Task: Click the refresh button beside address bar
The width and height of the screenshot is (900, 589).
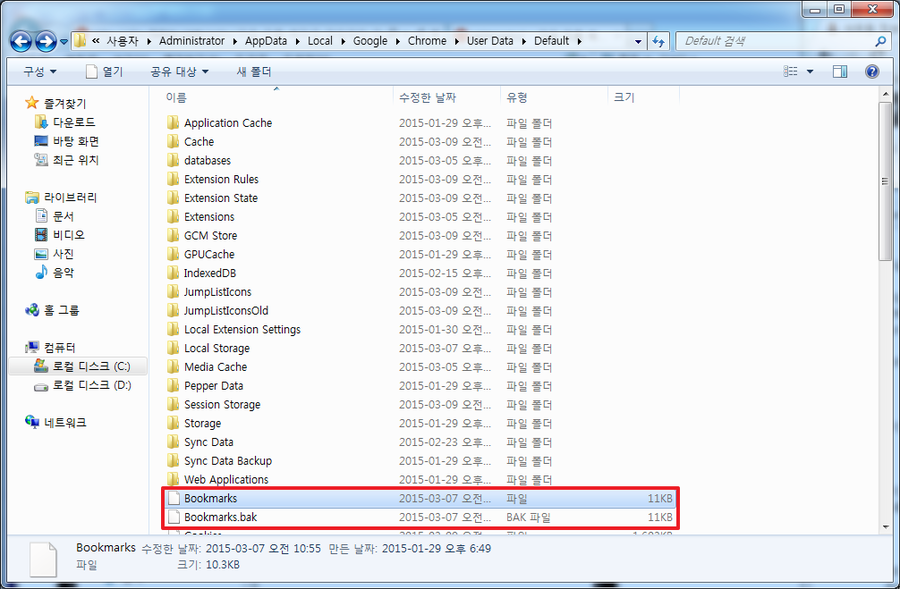Action: [x=658, y=41]
